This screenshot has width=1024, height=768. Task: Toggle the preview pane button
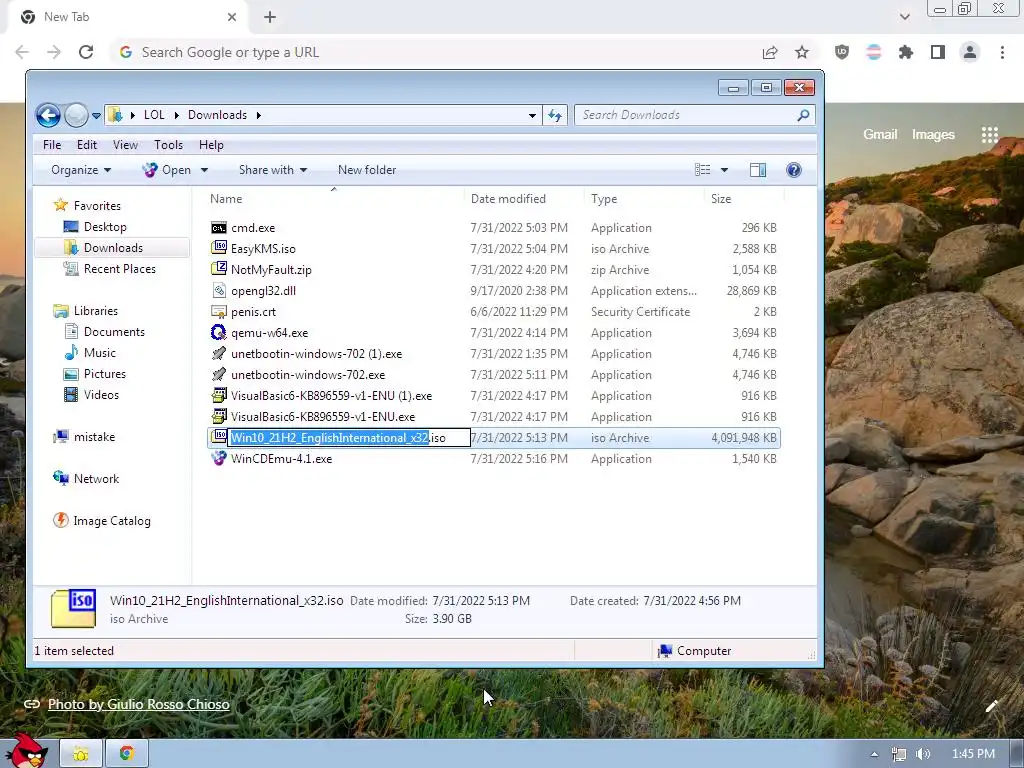click(x=758, y=170)
